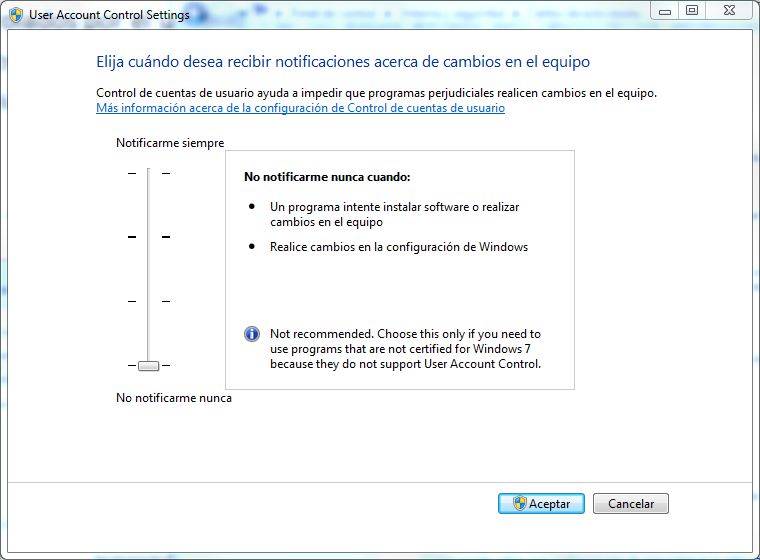
Task: Click 'Realice cambios en la configuración de Windows' text
Action: [x=399, y=247]
